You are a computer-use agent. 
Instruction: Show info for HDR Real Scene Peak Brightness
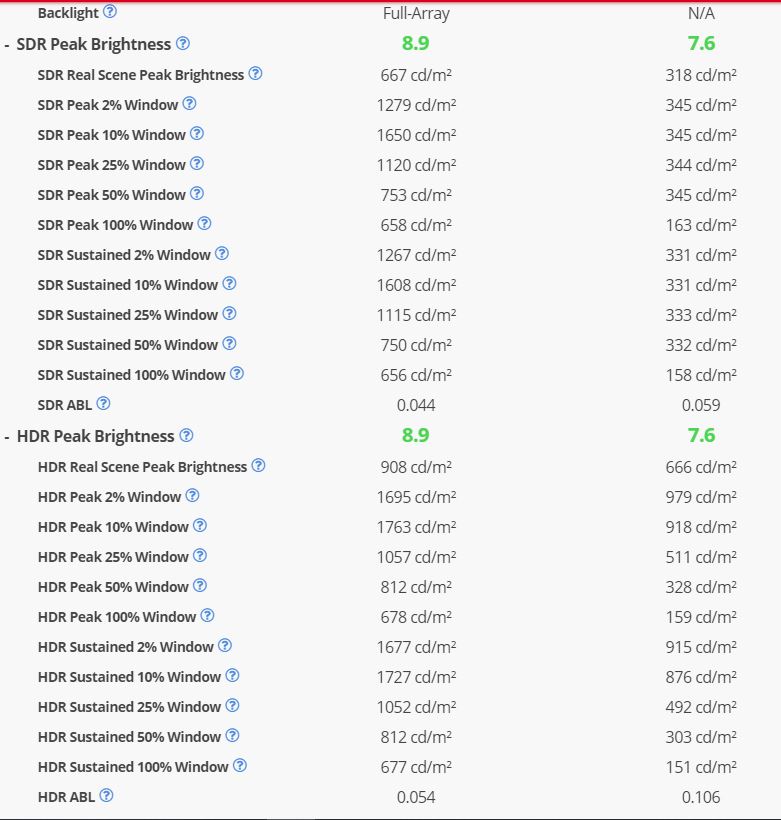point(259,466)
